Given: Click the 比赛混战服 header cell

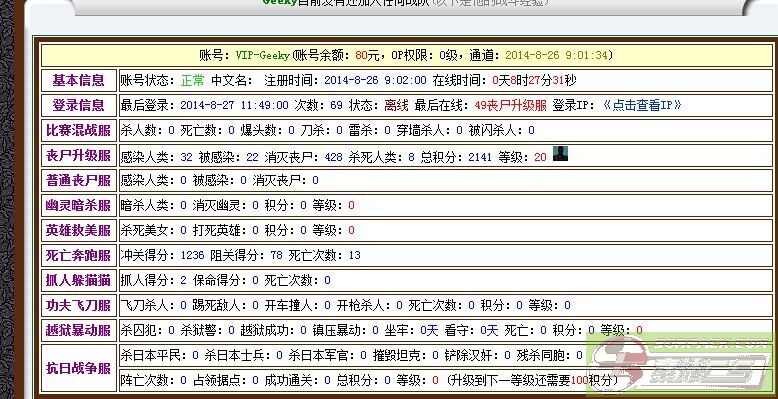Looking at the screenshot, I should coord(78,131).
